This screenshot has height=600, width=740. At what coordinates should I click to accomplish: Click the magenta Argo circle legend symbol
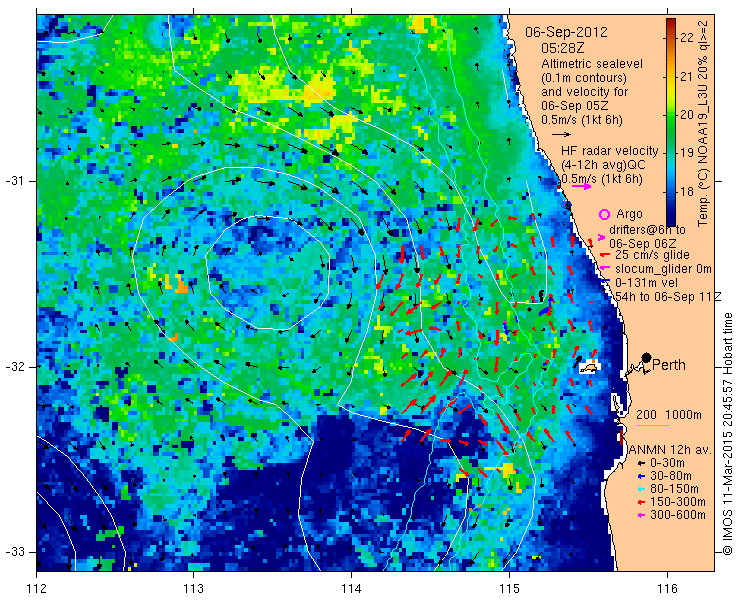[604, 214]
